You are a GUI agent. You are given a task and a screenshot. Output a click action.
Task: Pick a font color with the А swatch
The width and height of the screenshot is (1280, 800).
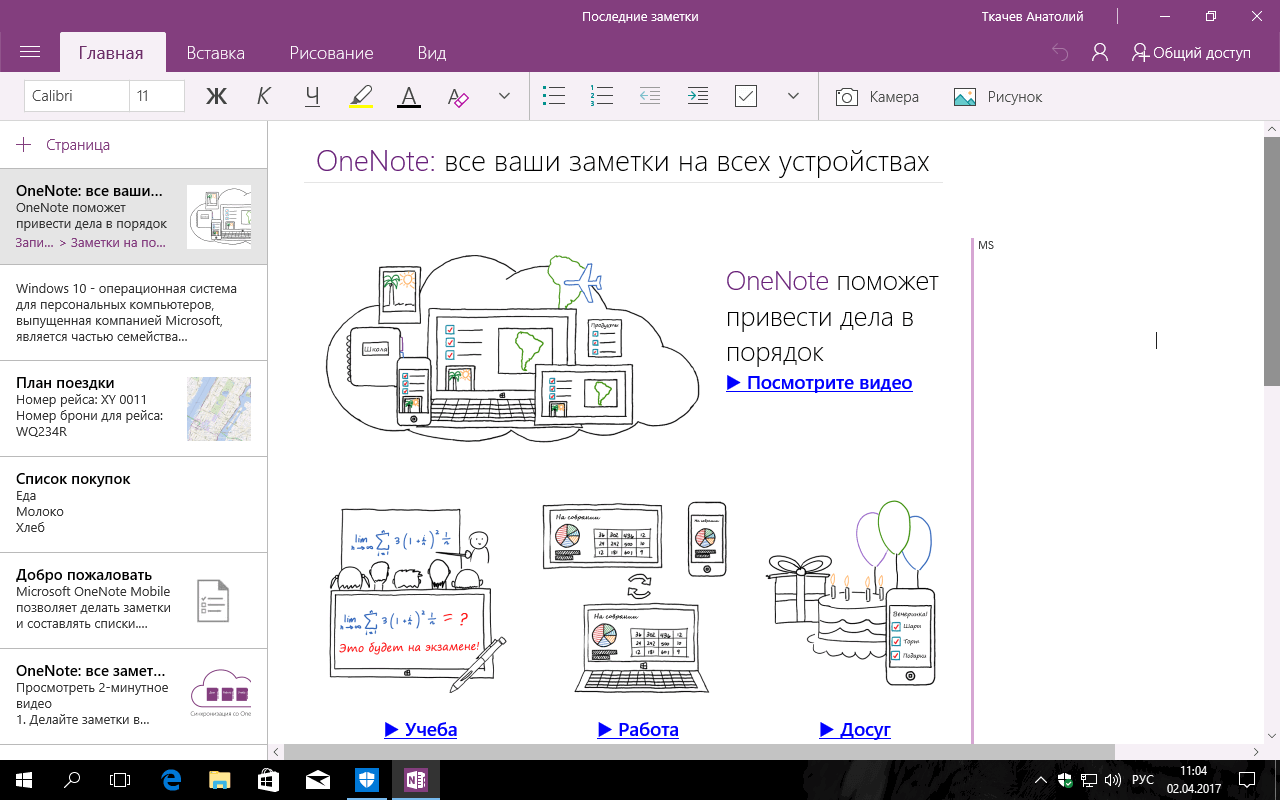(409, 96)
